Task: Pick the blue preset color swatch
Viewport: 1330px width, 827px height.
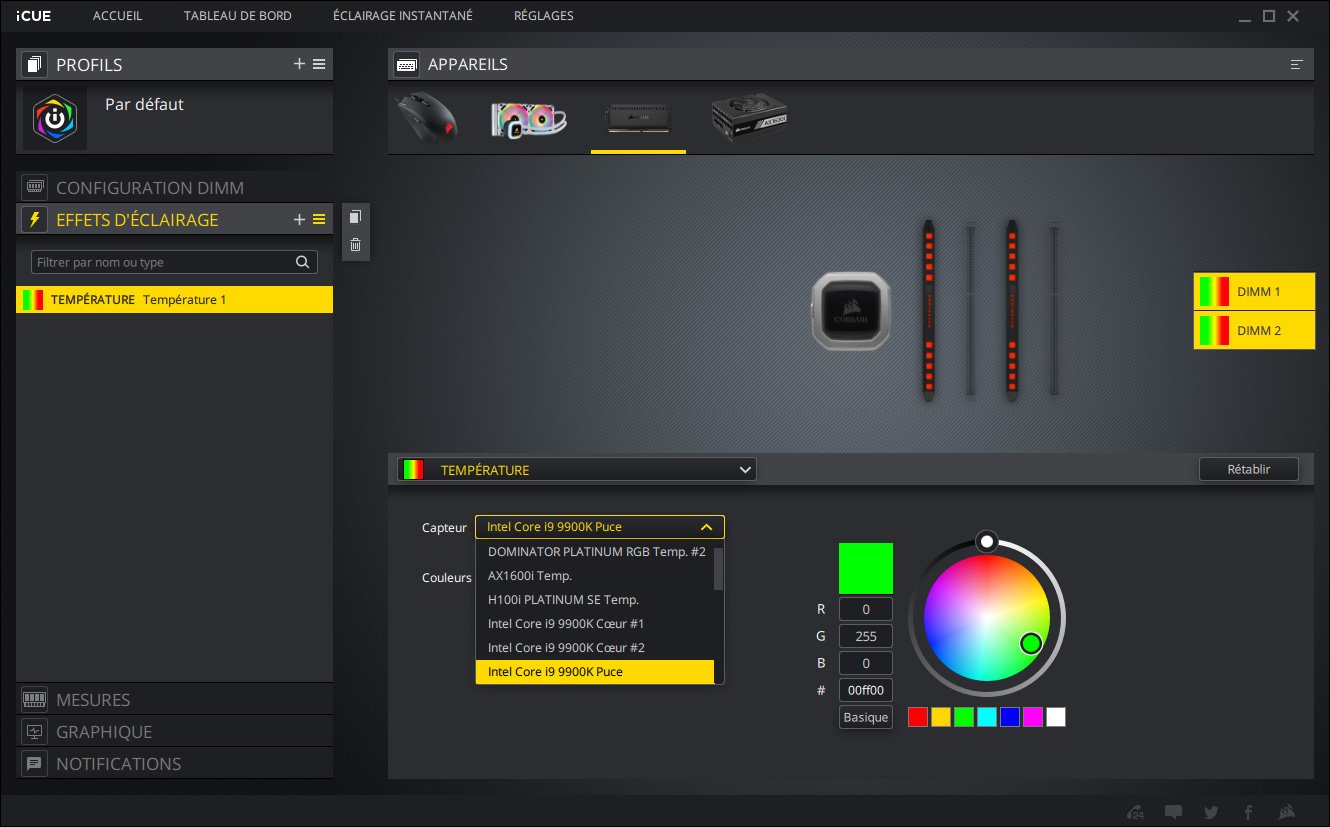Action: 1010,717
